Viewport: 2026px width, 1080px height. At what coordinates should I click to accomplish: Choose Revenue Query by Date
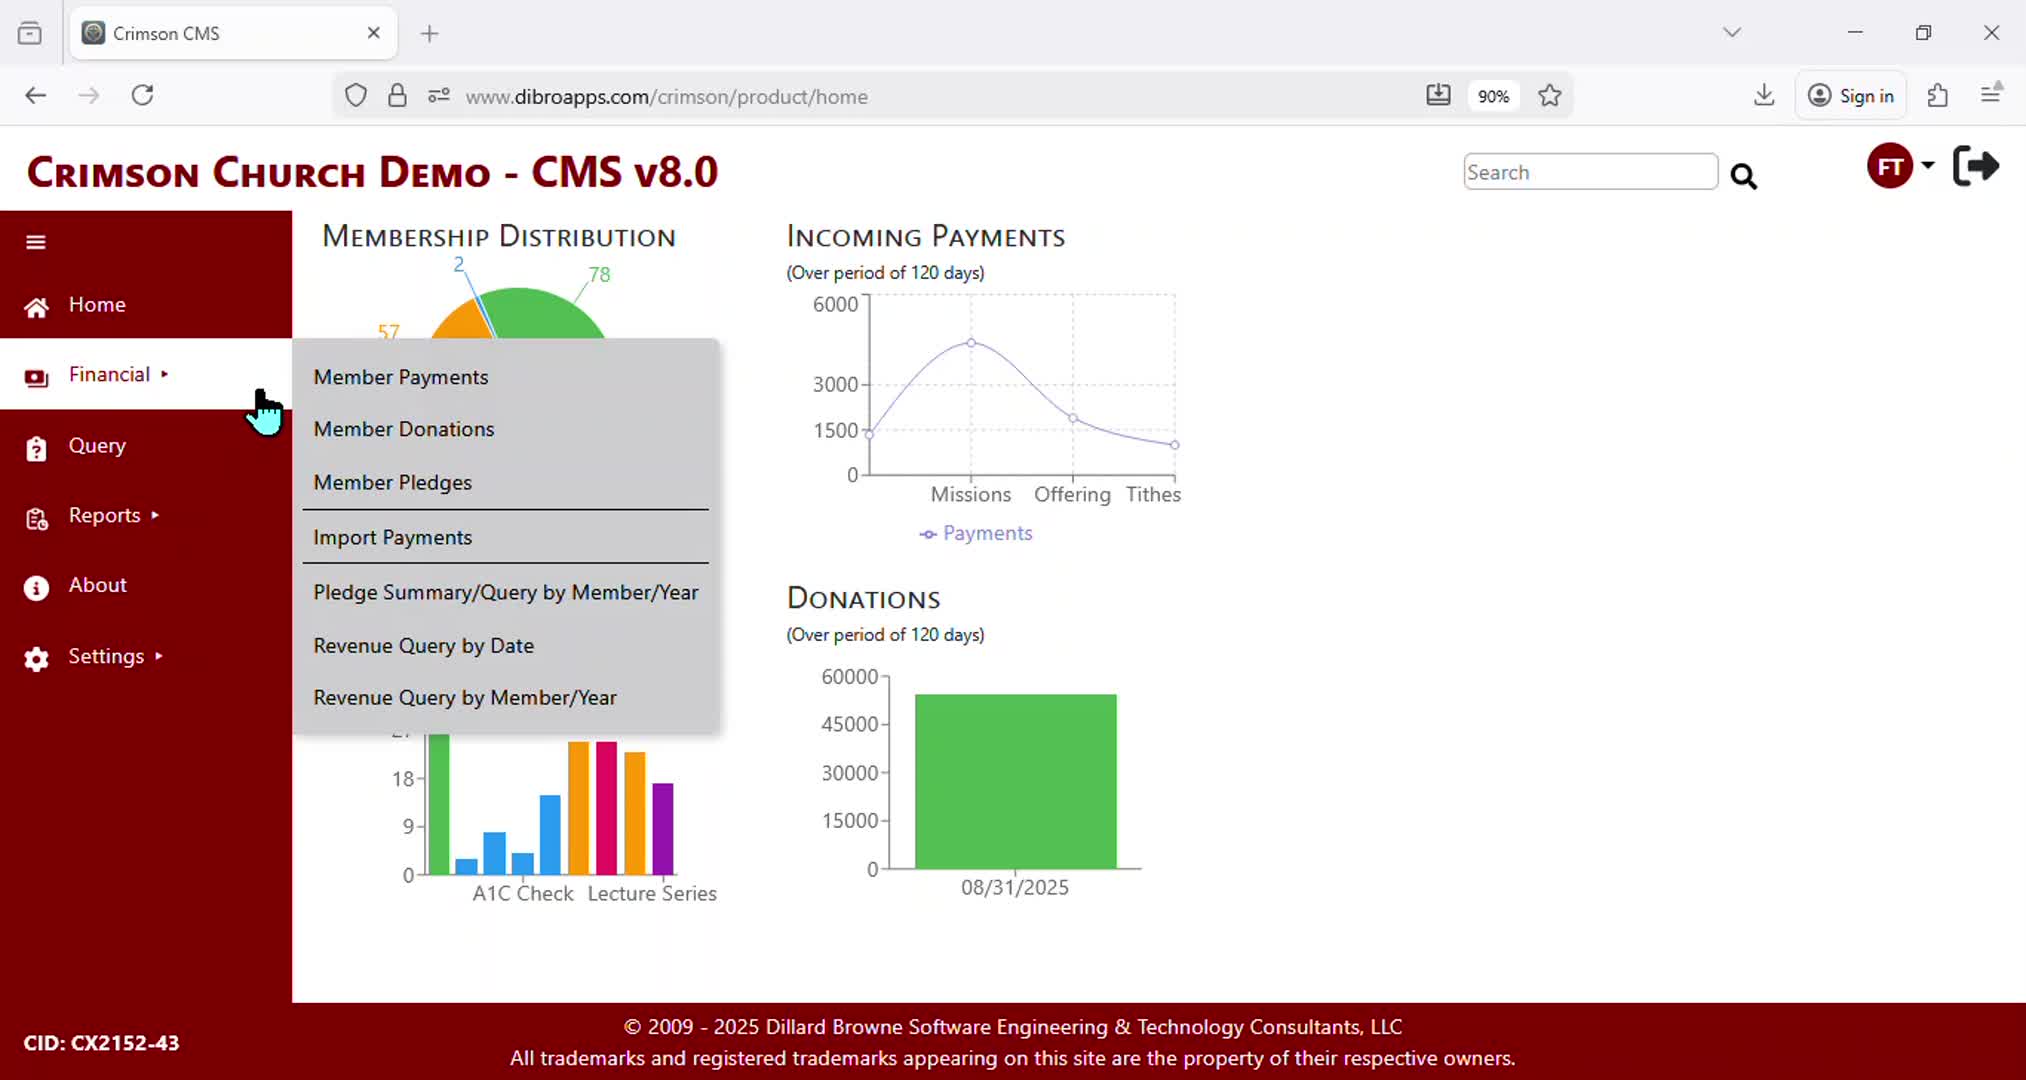(x=423, y=646)
